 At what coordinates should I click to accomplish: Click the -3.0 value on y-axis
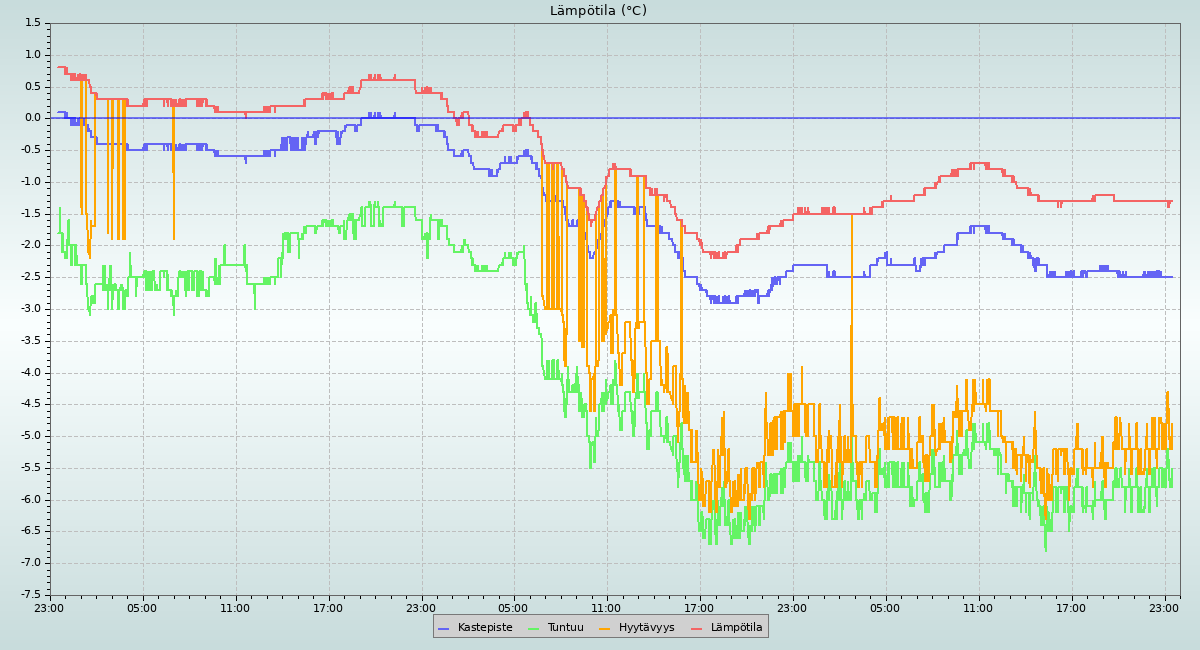point(30,309)
